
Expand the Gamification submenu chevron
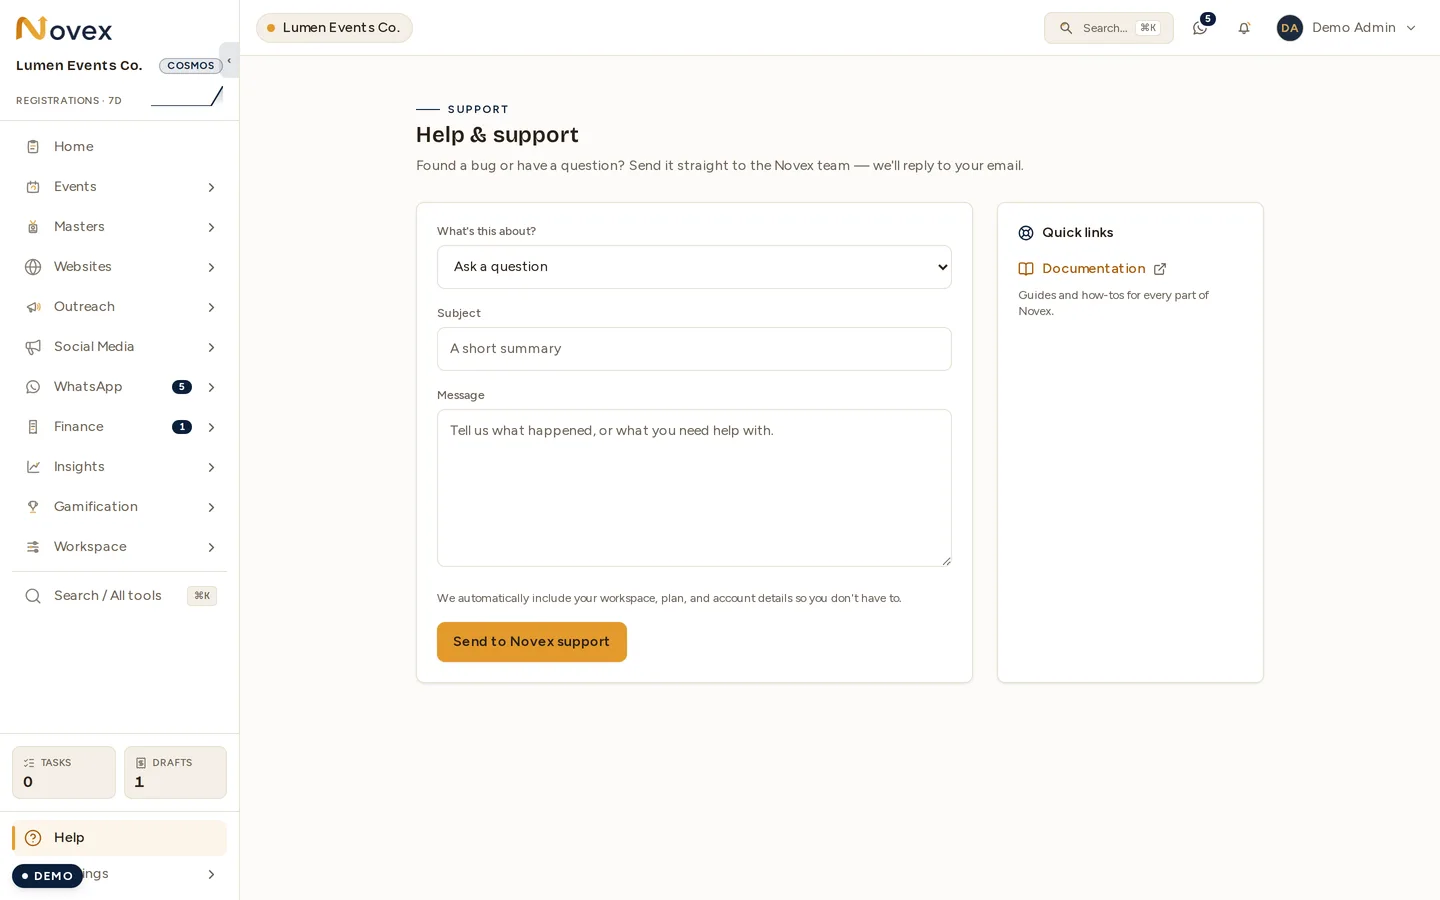[211, 507]
